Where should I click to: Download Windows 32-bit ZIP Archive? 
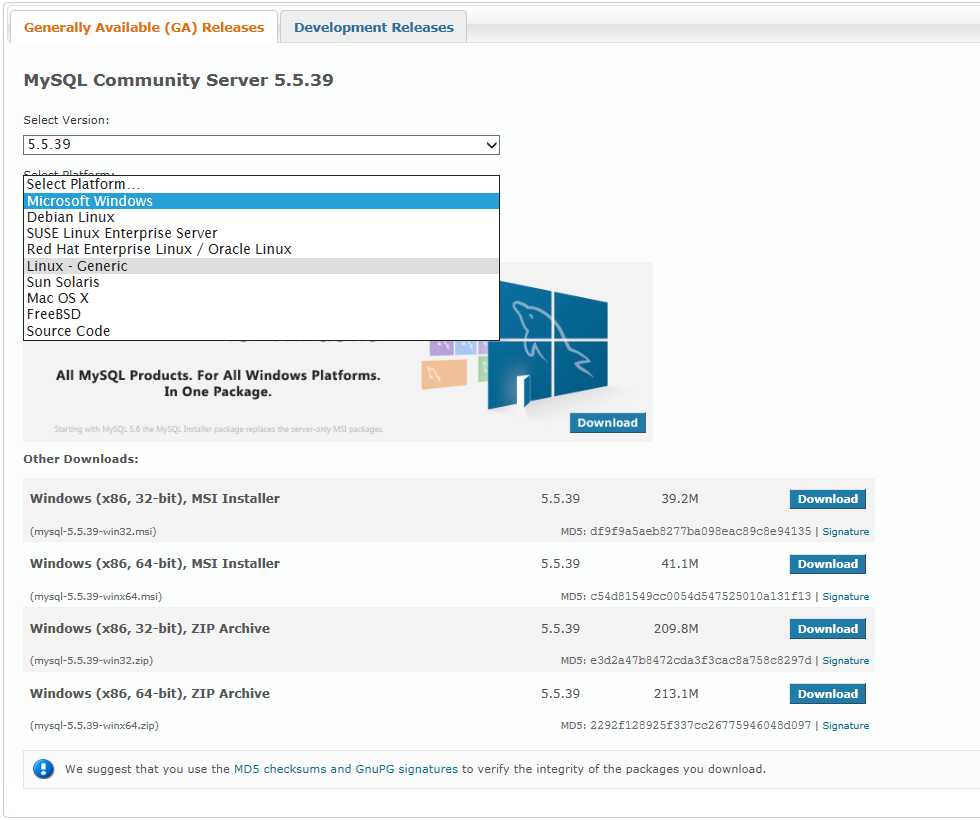pos(828,629)
